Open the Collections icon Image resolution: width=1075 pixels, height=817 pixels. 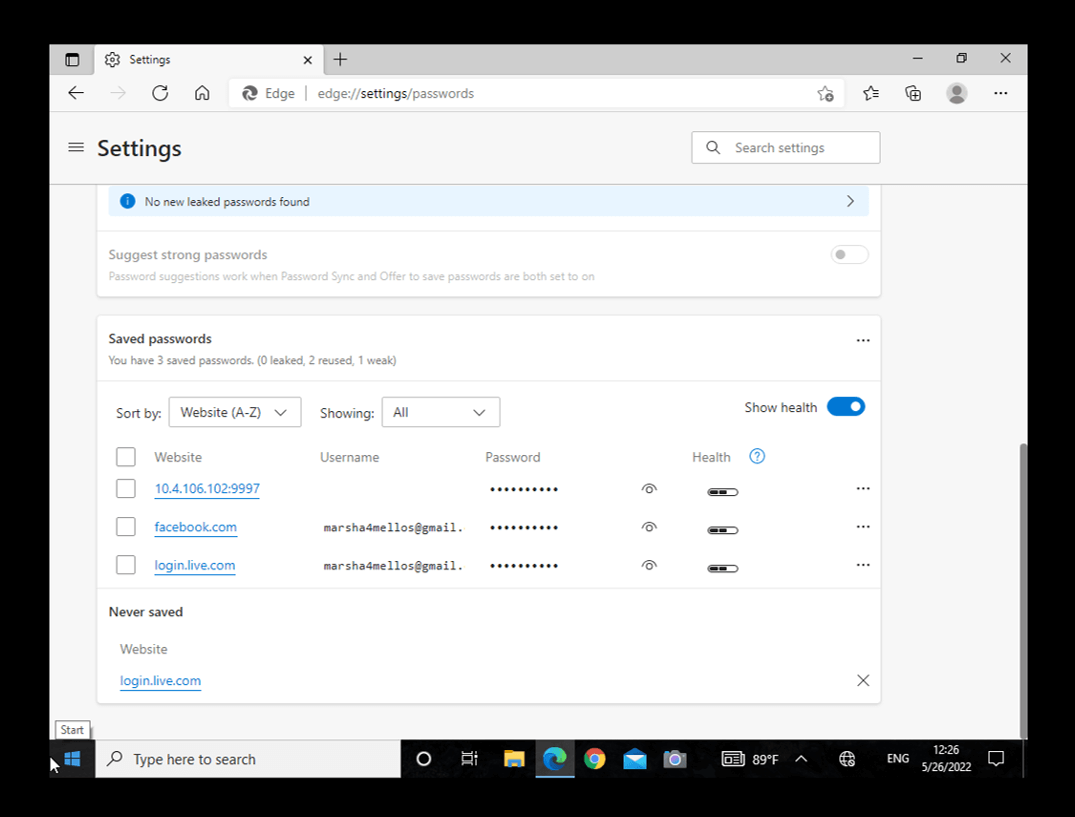click(x=913, y=93)
